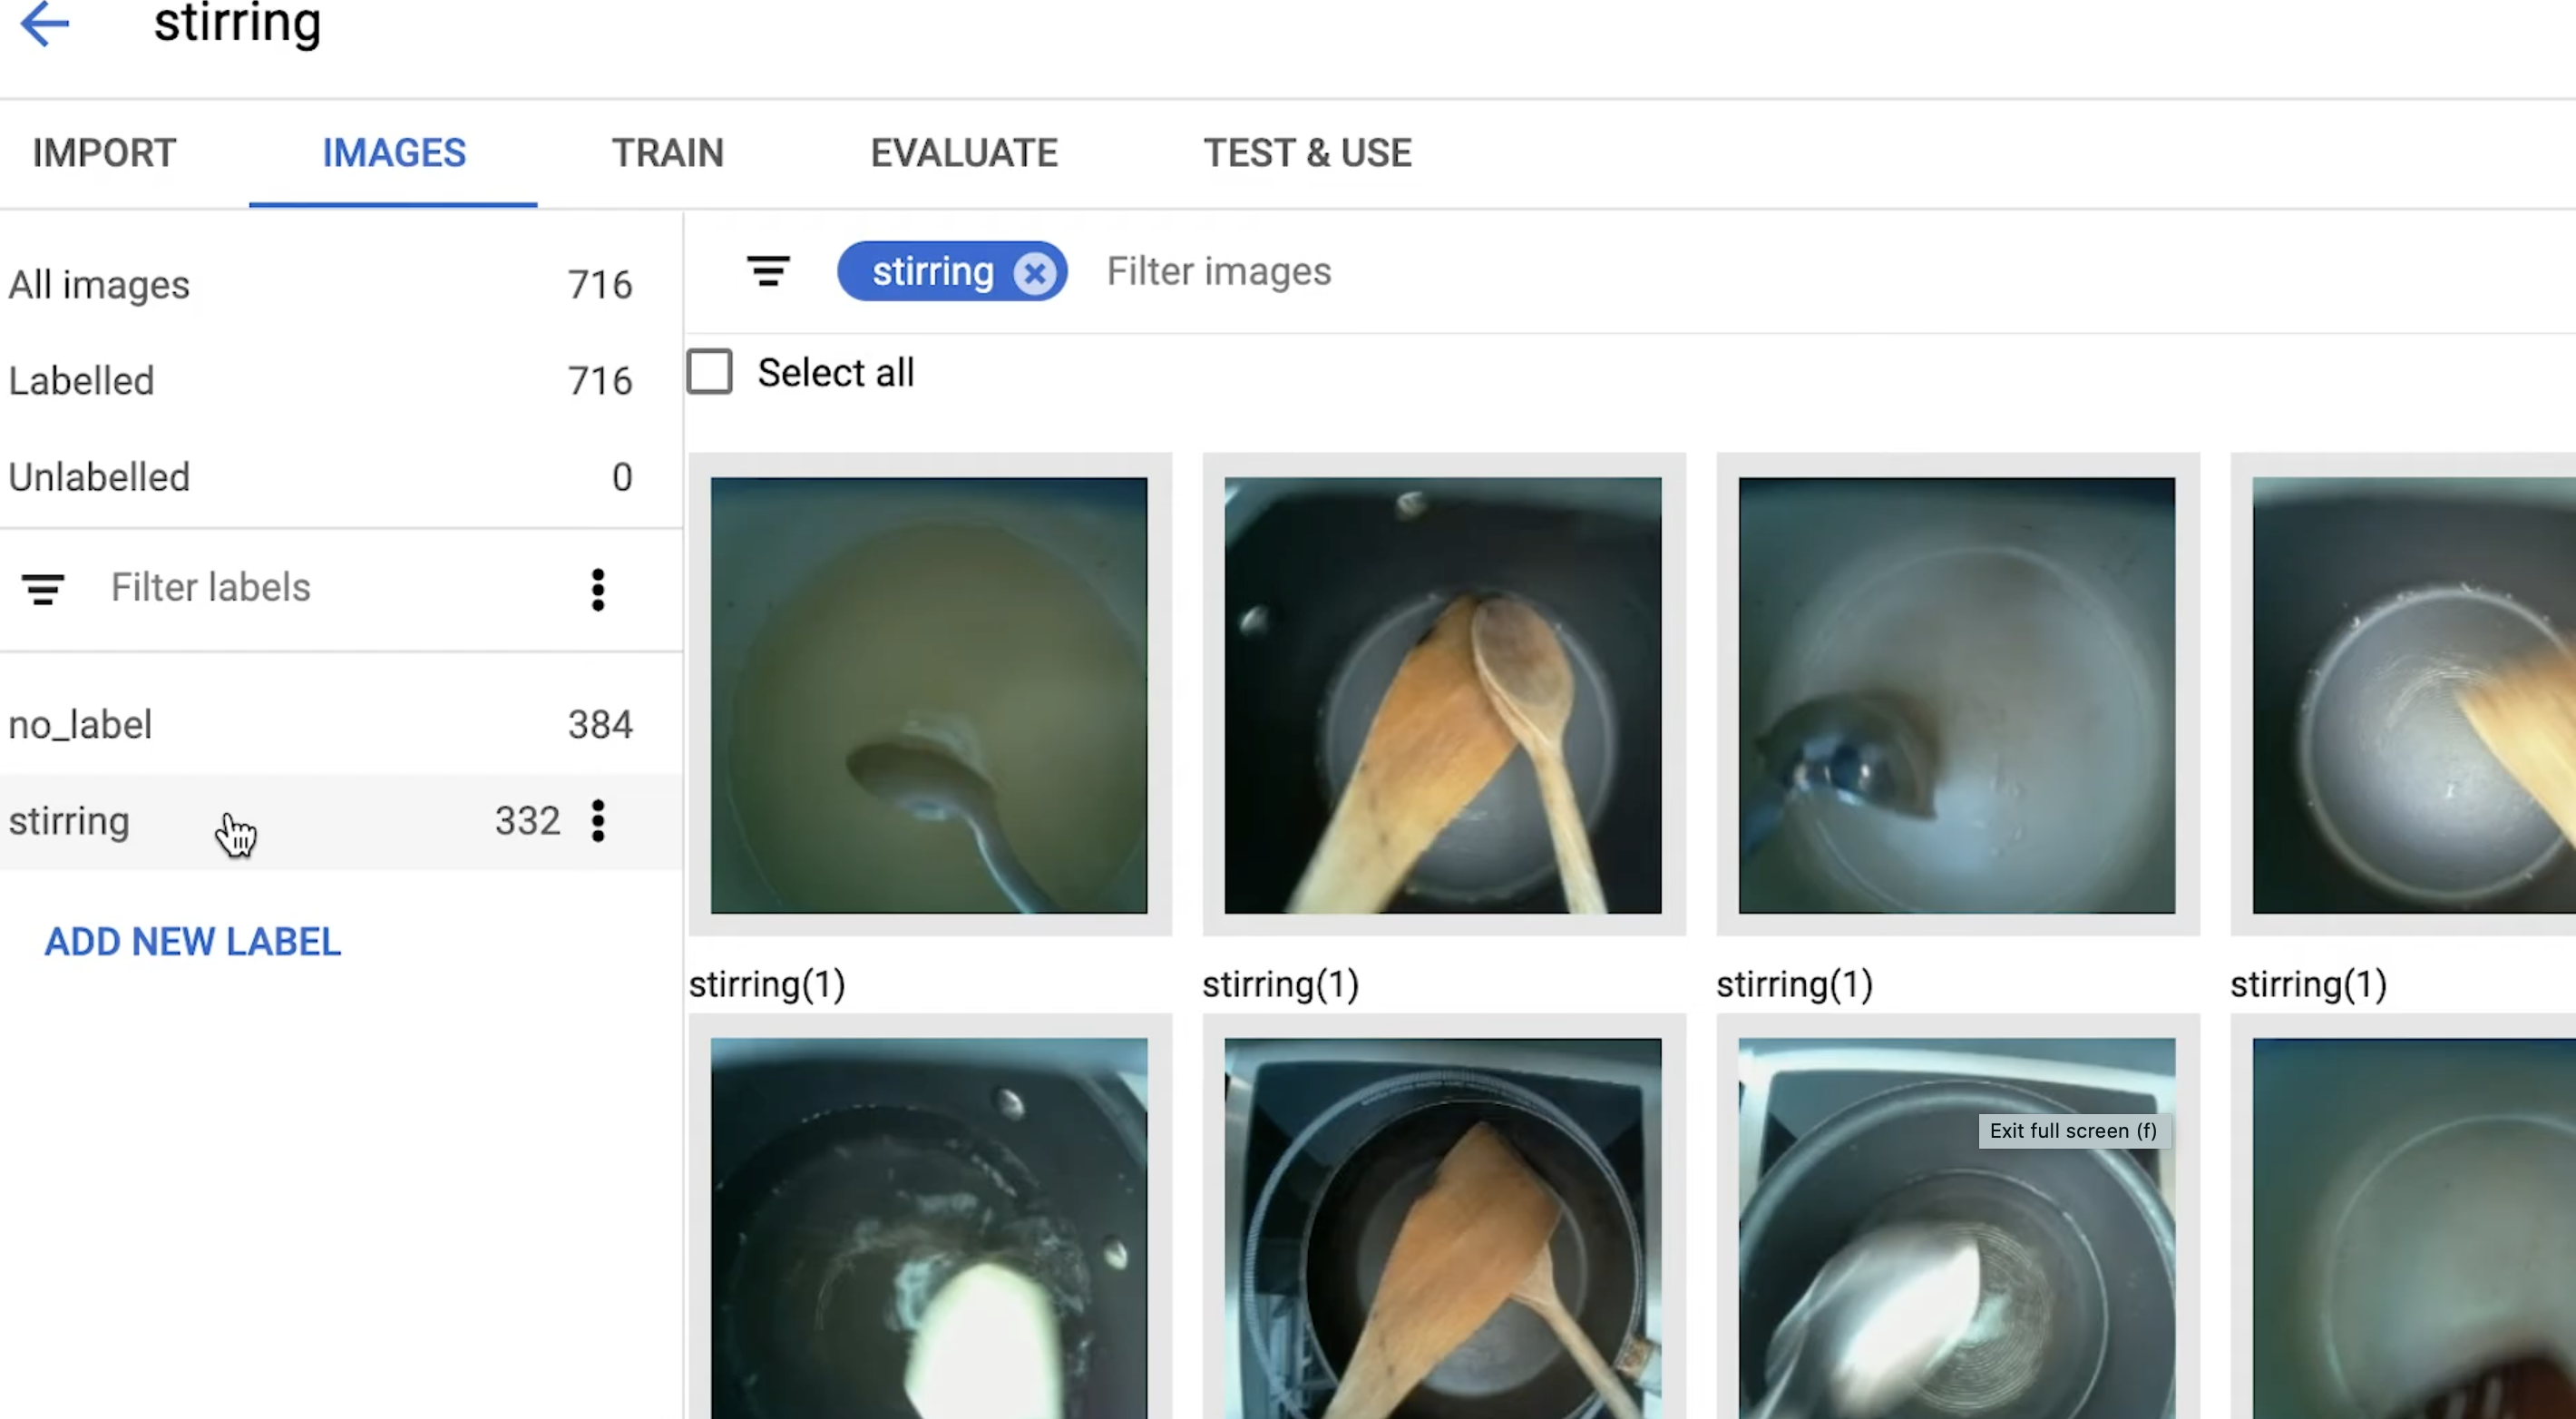Select the stirring label in sidebar
Image resolution: width=2576 pixels, height=1419 pixels.
click(68, 821)
